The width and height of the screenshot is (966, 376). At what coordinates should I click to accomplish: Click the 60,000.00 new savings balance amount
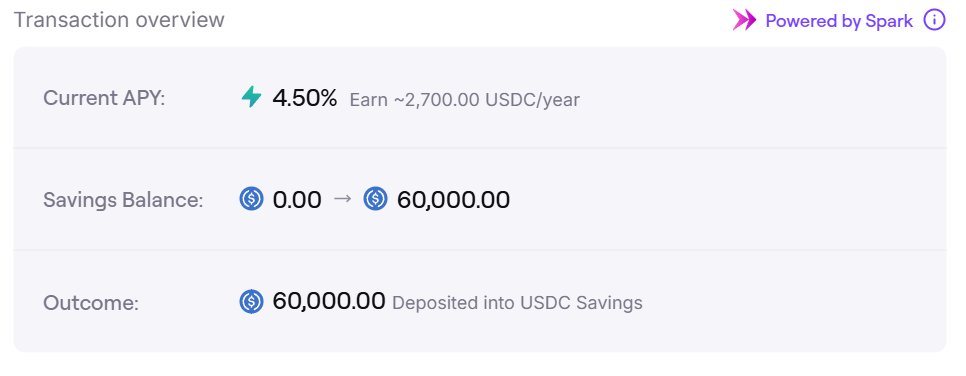[453, 200]
